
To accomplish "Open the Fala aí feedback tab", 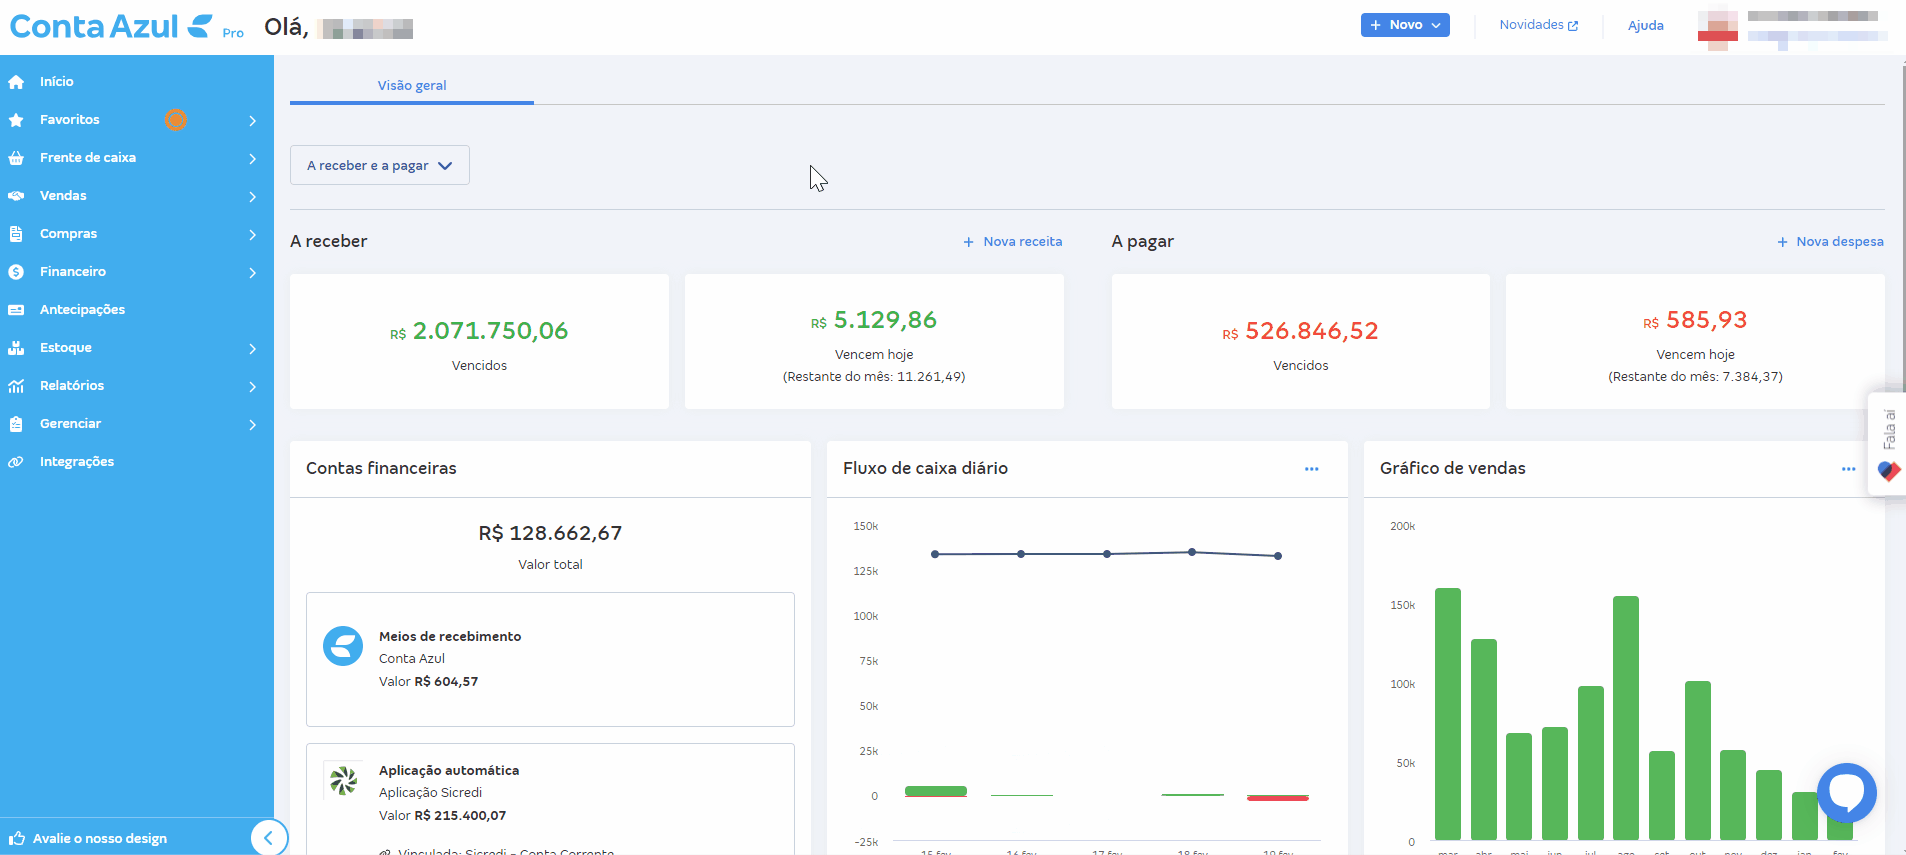I will (1888, 443).
